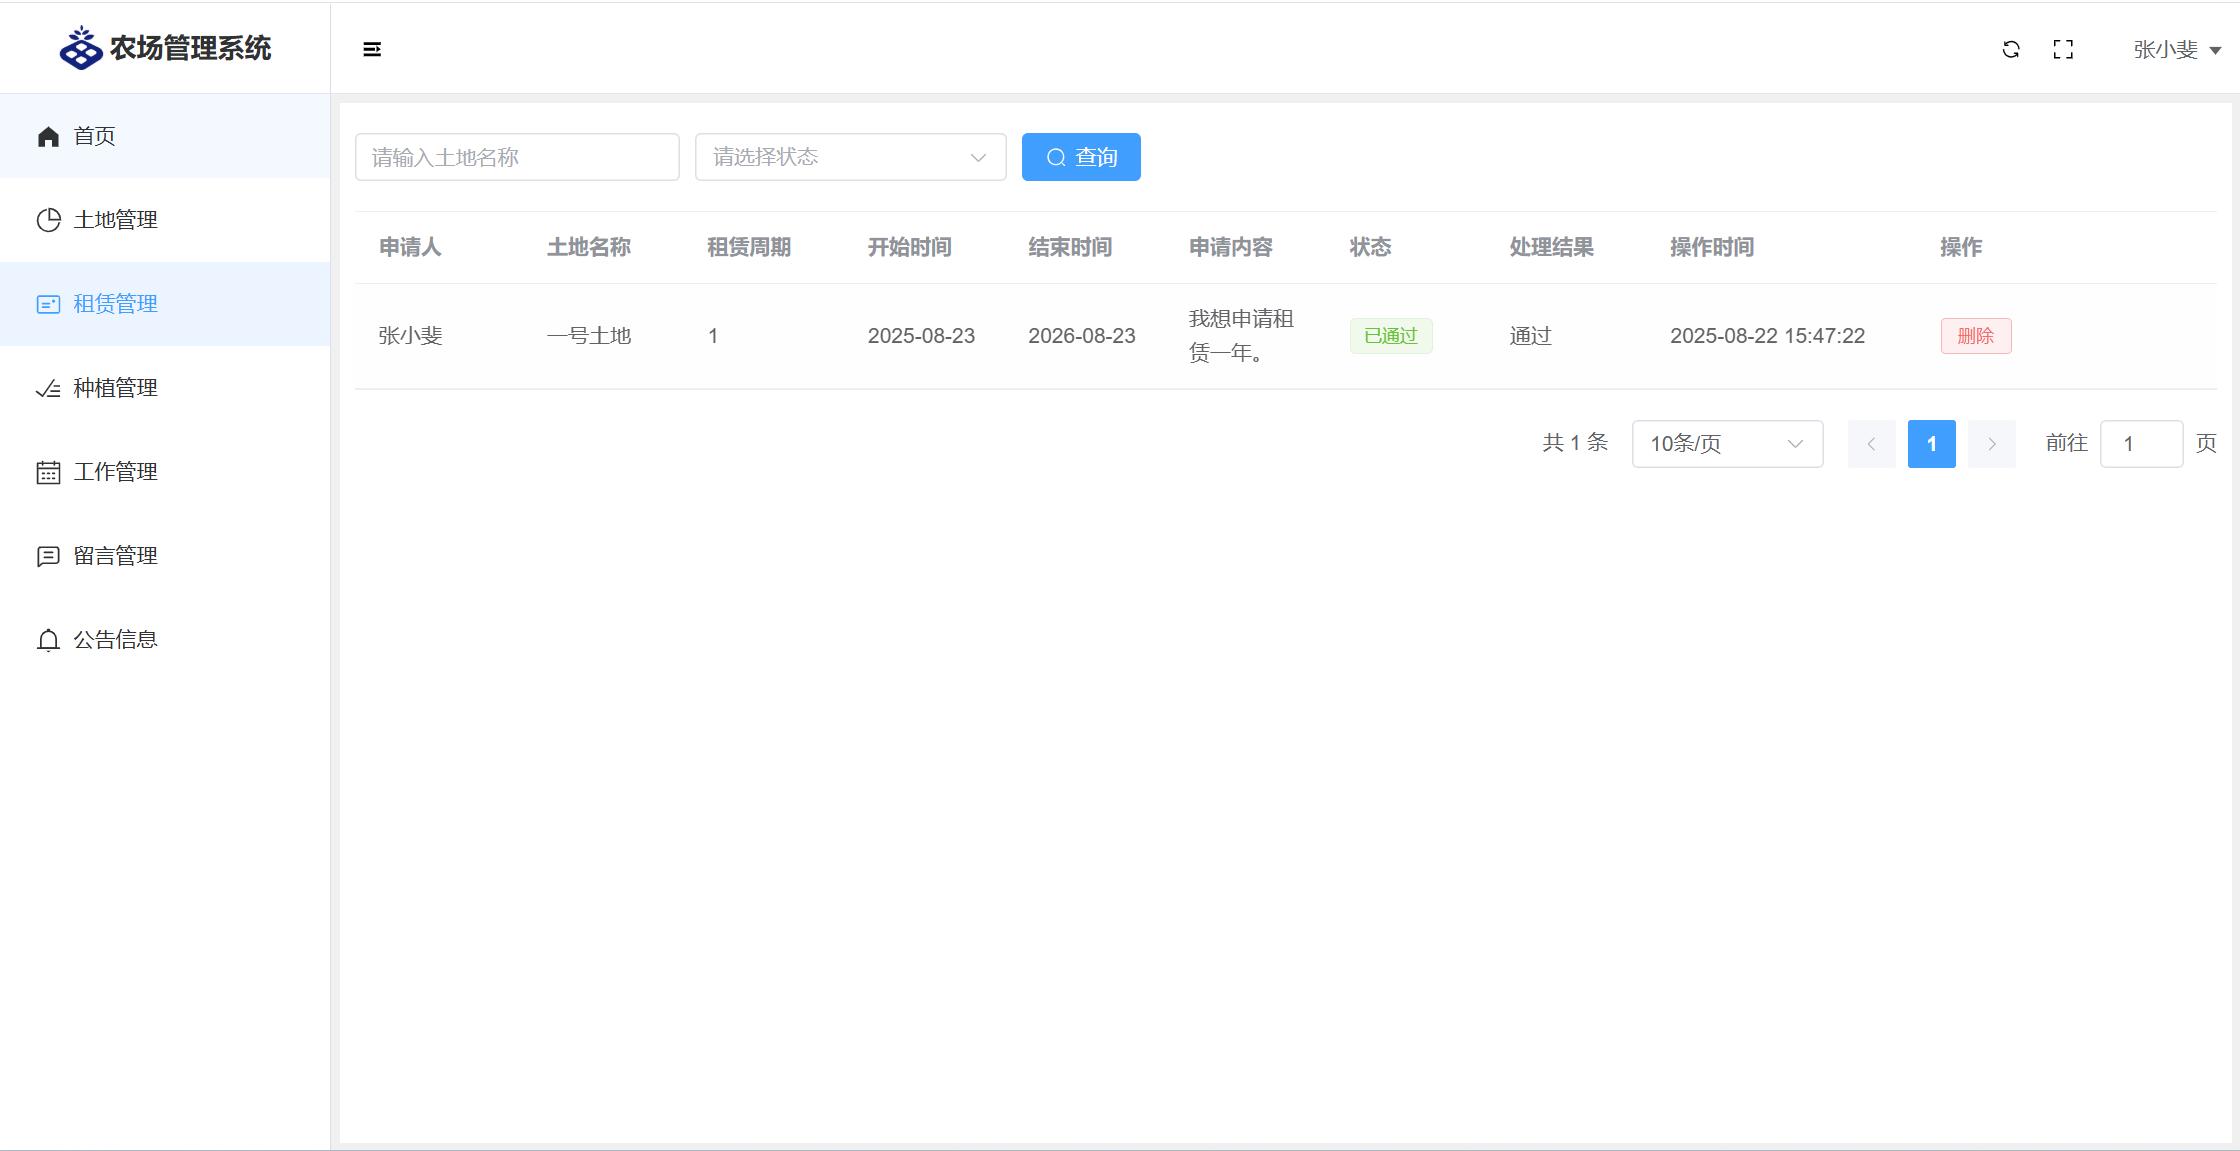This screenshot has height=1151, width=2240.
Task: Click the message icon for 留言管理
Action: (x=48, y=556)
